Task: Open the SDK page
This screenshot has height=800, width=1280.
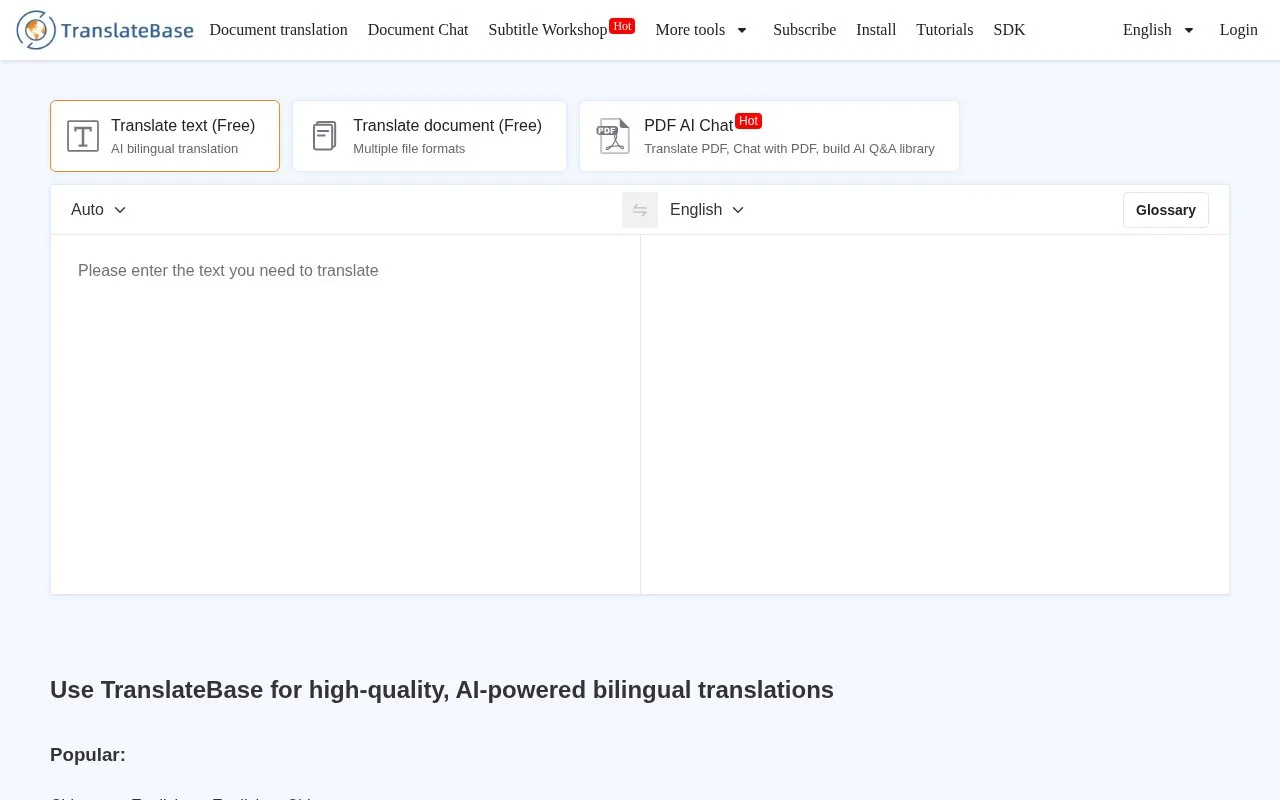Action: pos(1009,30)
